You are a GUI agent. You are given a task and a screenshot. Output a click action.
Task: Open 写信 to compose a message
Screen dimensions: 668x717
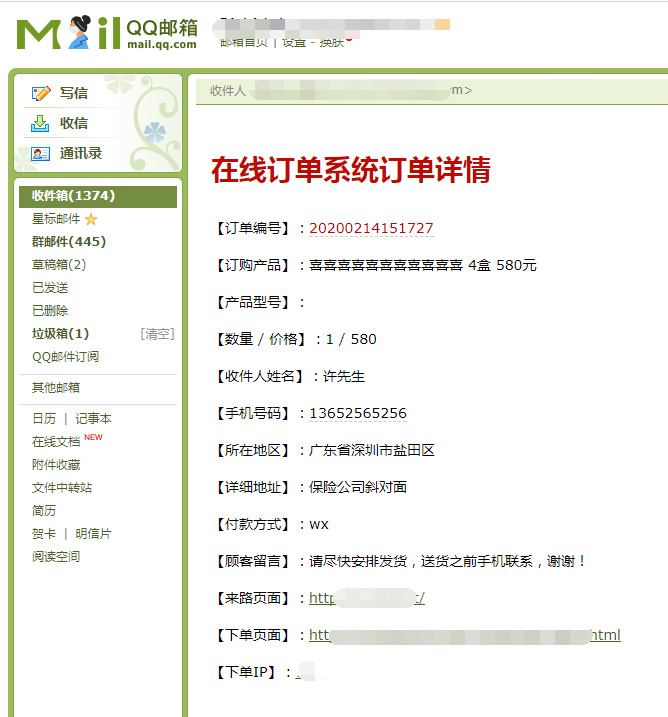(x=74, y=93)
